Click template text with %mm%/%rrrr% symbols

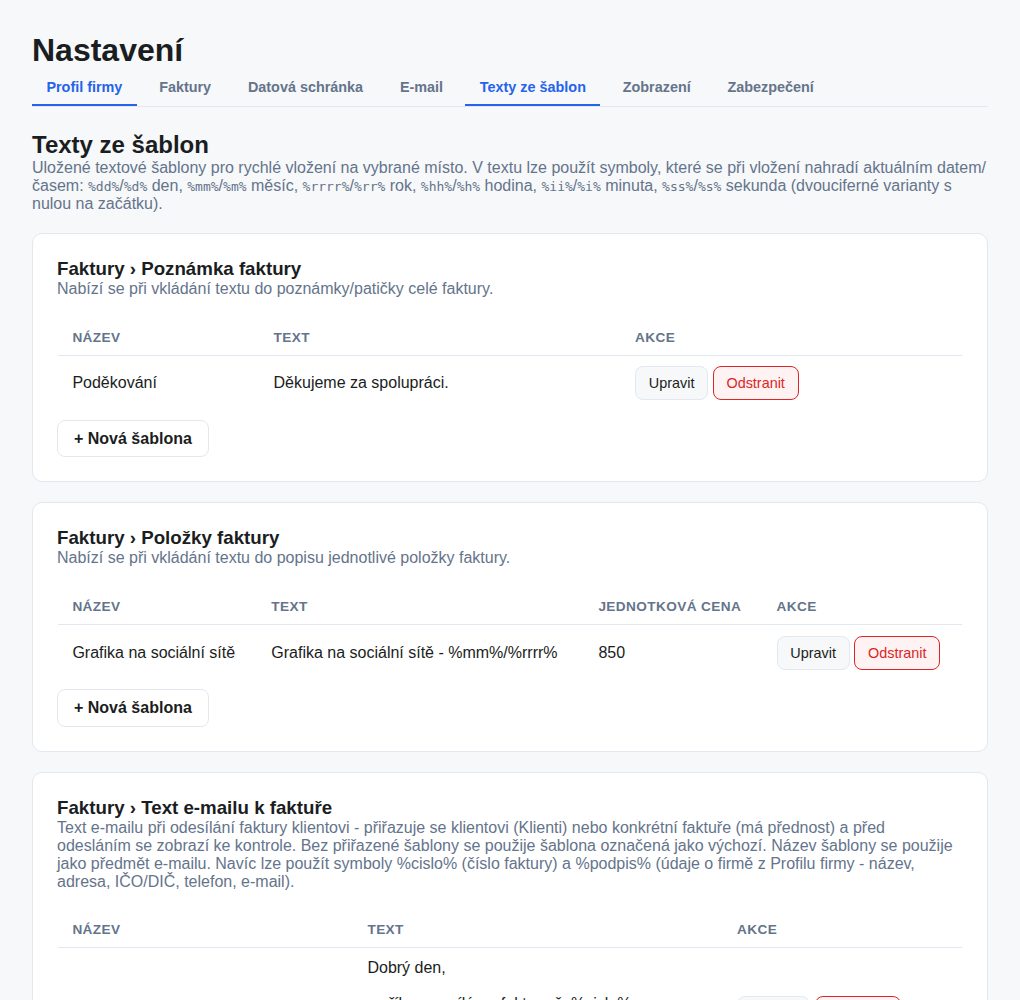point(414,653)
